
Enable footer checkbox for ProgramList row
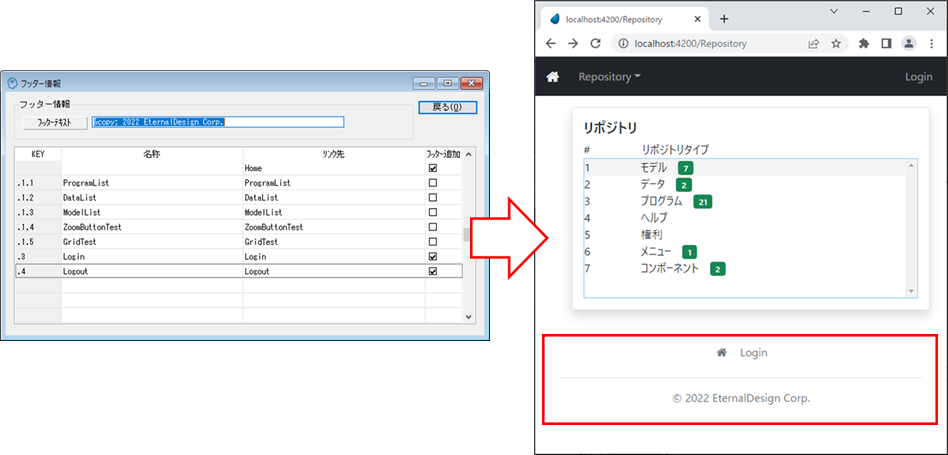(x=432, y=184)
